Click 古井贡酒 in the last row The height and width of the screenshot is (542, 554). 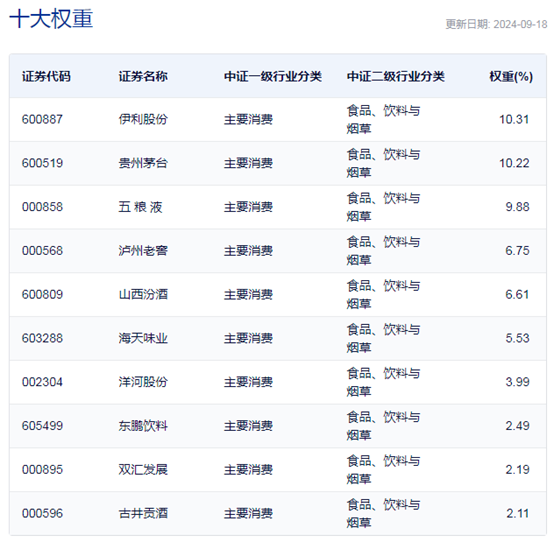(x=143, y=514)
